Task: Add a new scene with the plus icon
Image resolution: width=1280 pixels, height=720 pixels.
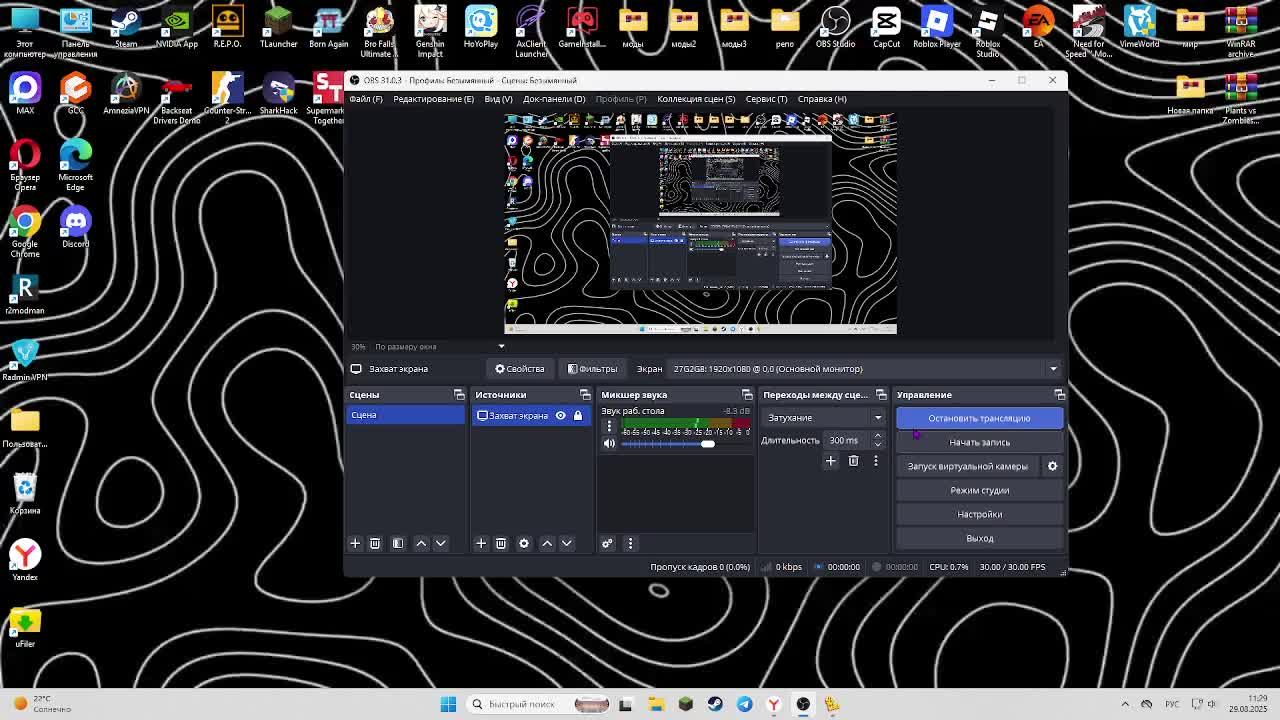Action: (355, 543)
